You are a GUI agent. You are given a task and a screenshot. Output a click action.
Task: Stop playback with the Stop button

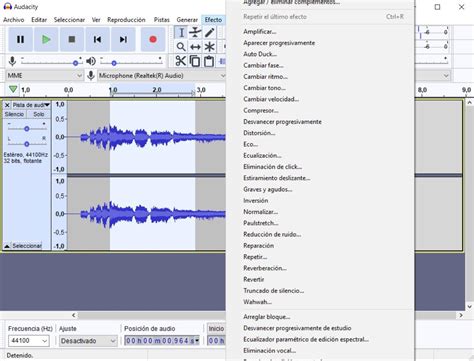[x=72, y=39]
